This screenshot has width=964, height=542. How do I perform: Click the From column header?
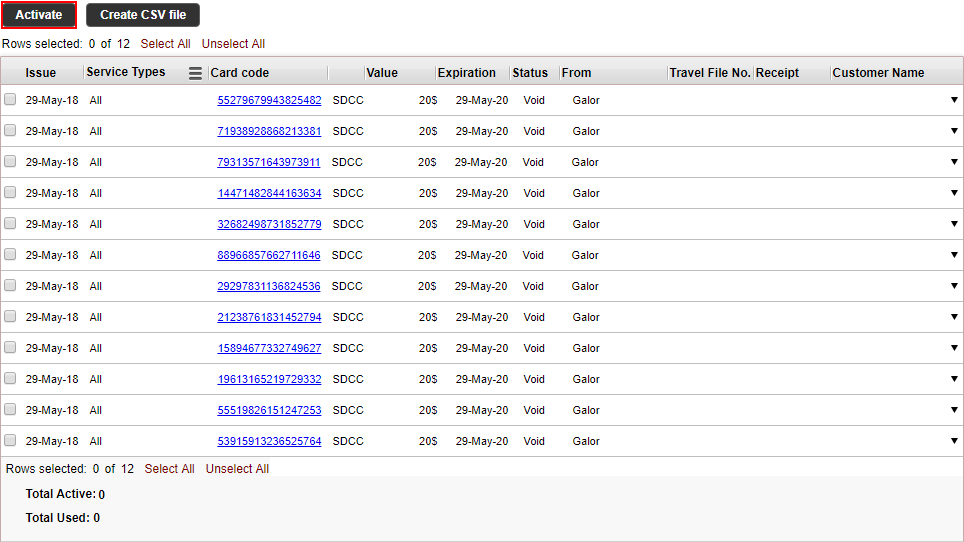point(576,73)
